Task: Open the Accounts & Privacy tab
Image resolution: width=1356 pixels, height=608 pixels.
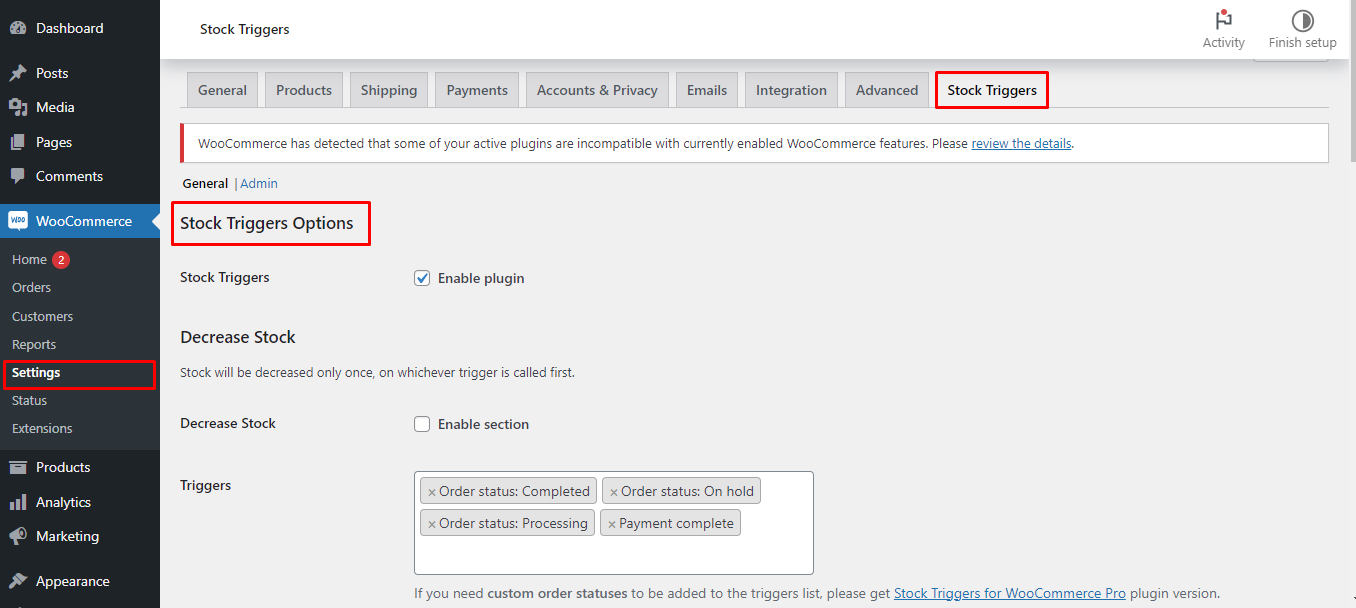Action: pyautogui.click(x=597, y=90)
